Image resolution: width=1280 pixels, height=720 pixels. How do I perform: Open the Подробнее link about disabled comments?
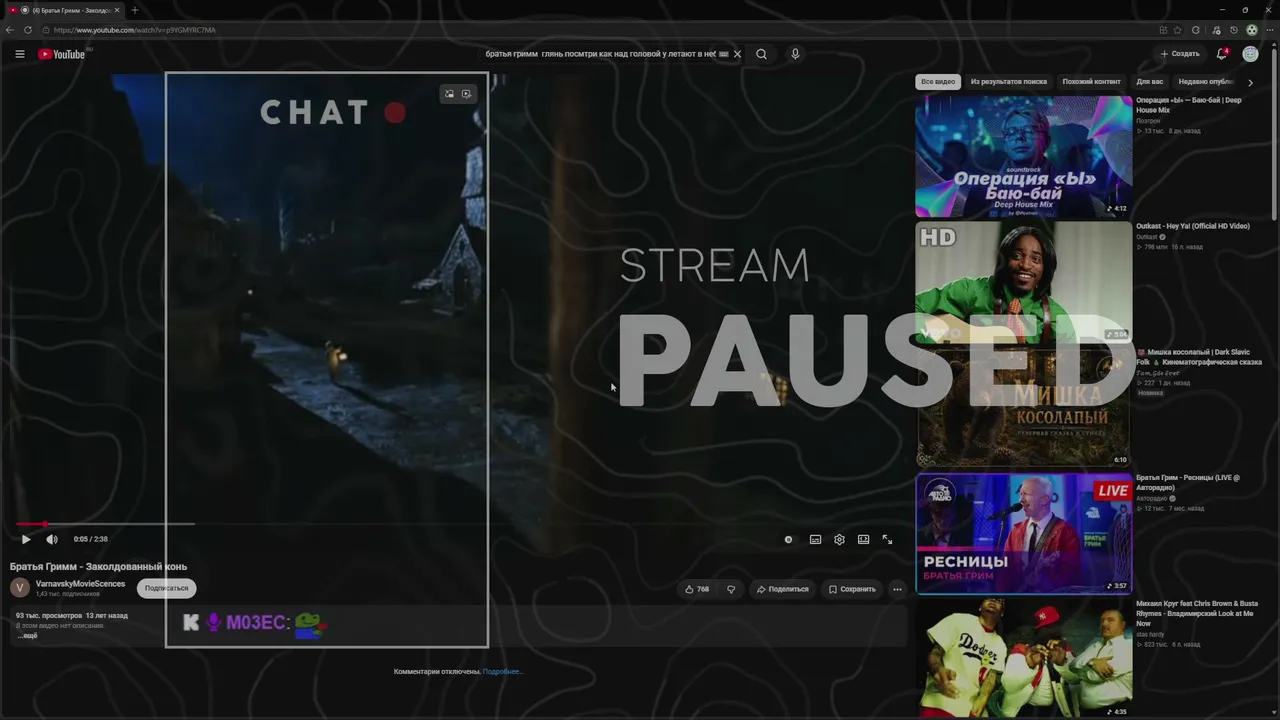click(x=502, y=671)
